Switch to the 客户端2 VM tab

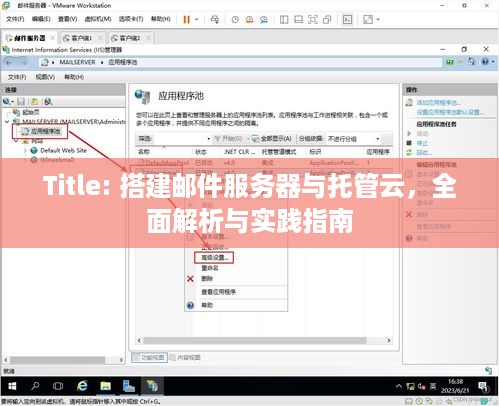(x=130, y=38)
